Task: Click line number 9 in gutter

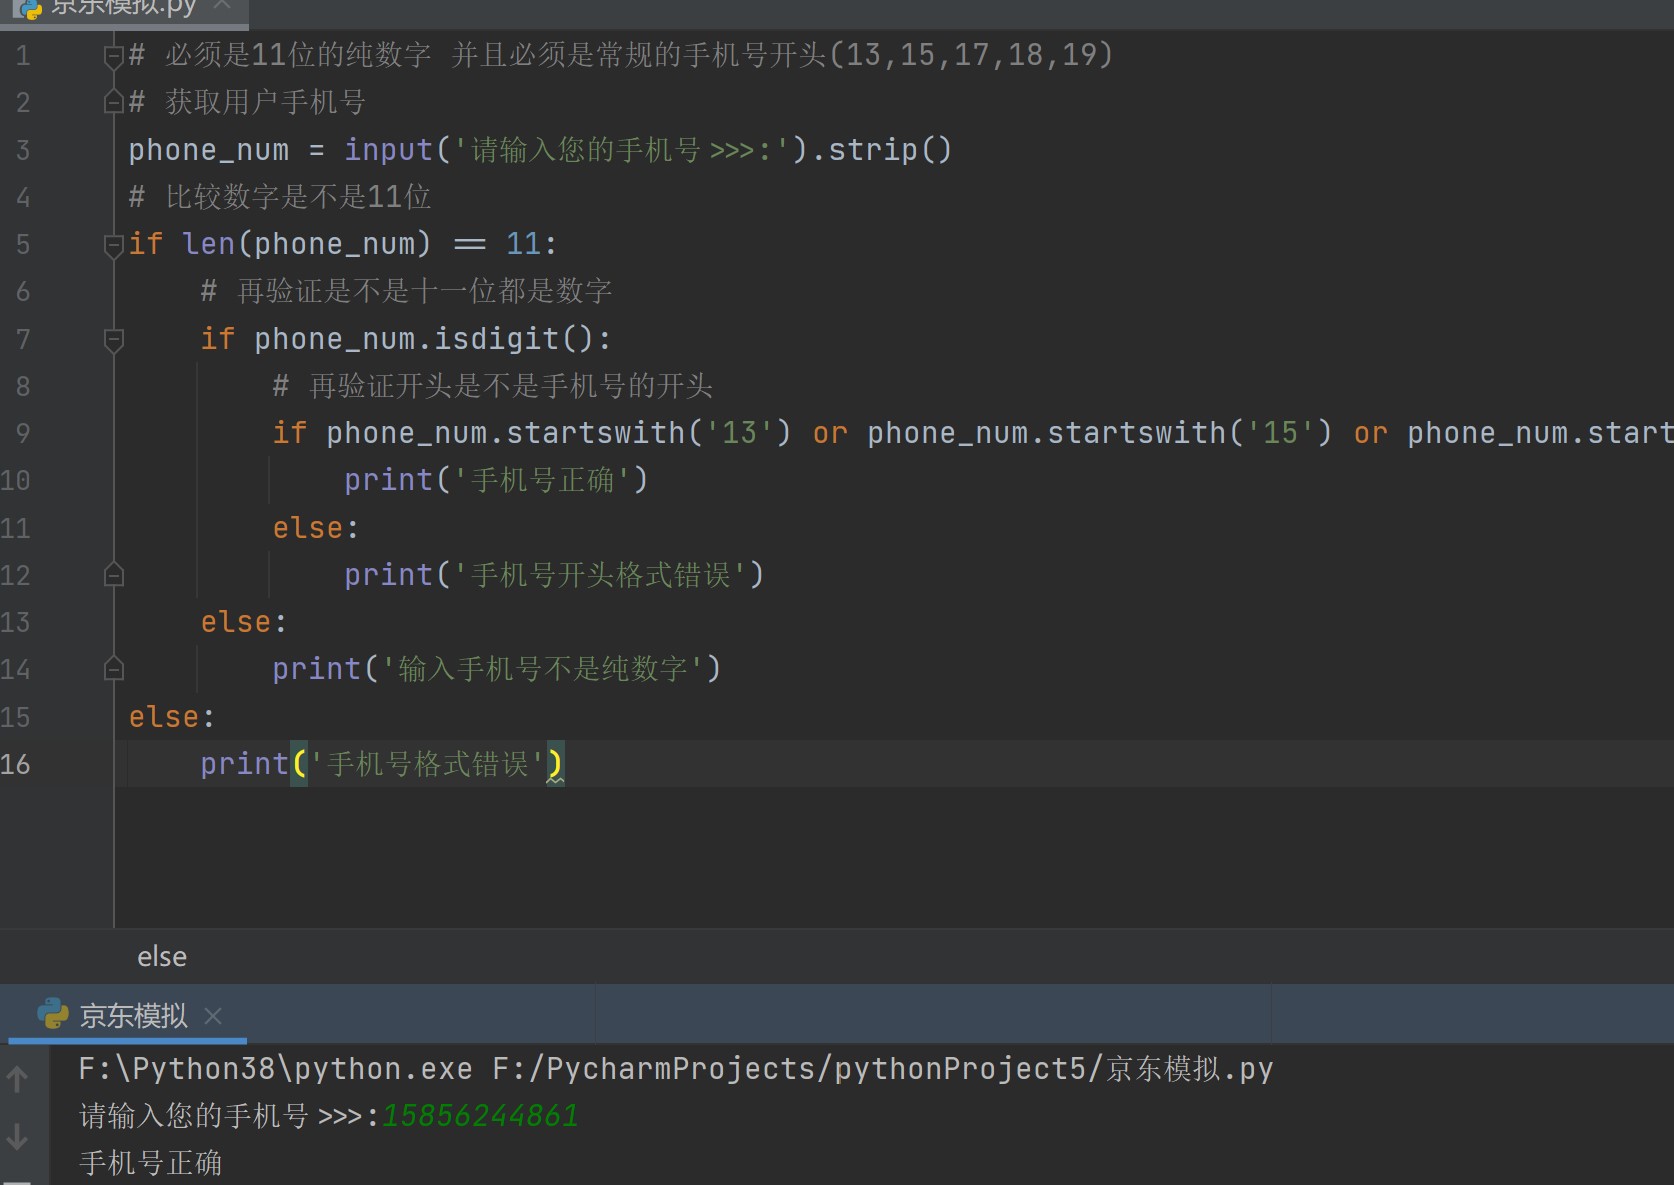Action: point(22,434)
